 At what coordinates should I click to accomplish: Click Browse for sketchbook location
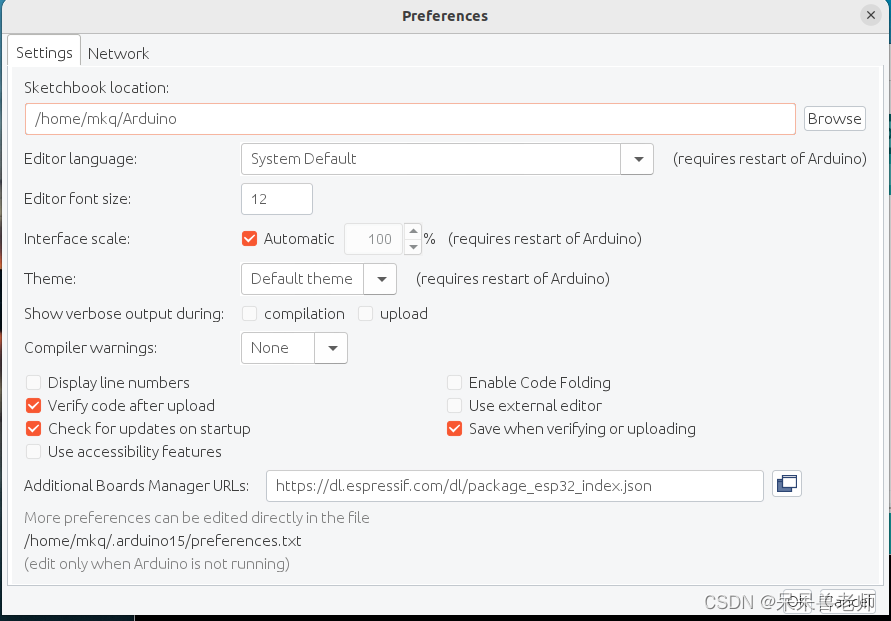click(834, 119)
